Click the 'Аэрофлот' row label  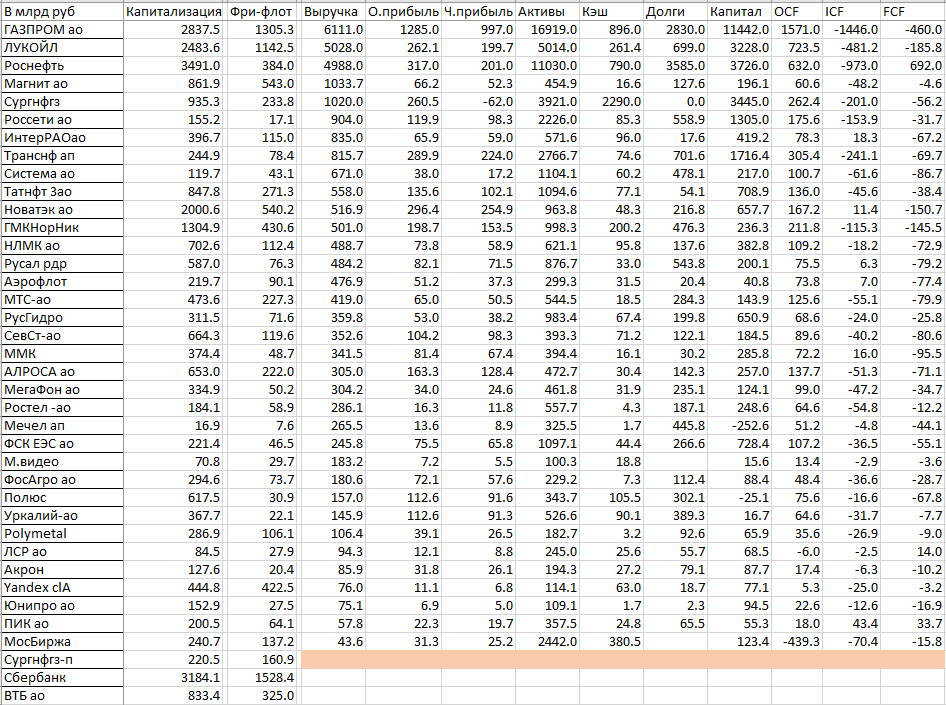click(62, 282)
